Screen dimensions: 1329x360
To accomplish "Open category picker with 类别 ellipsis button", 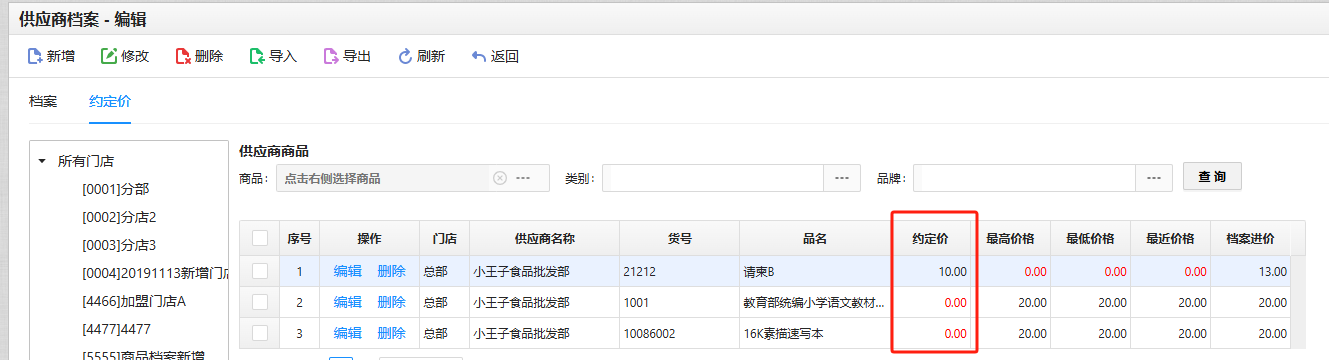I will click(841, 178).
